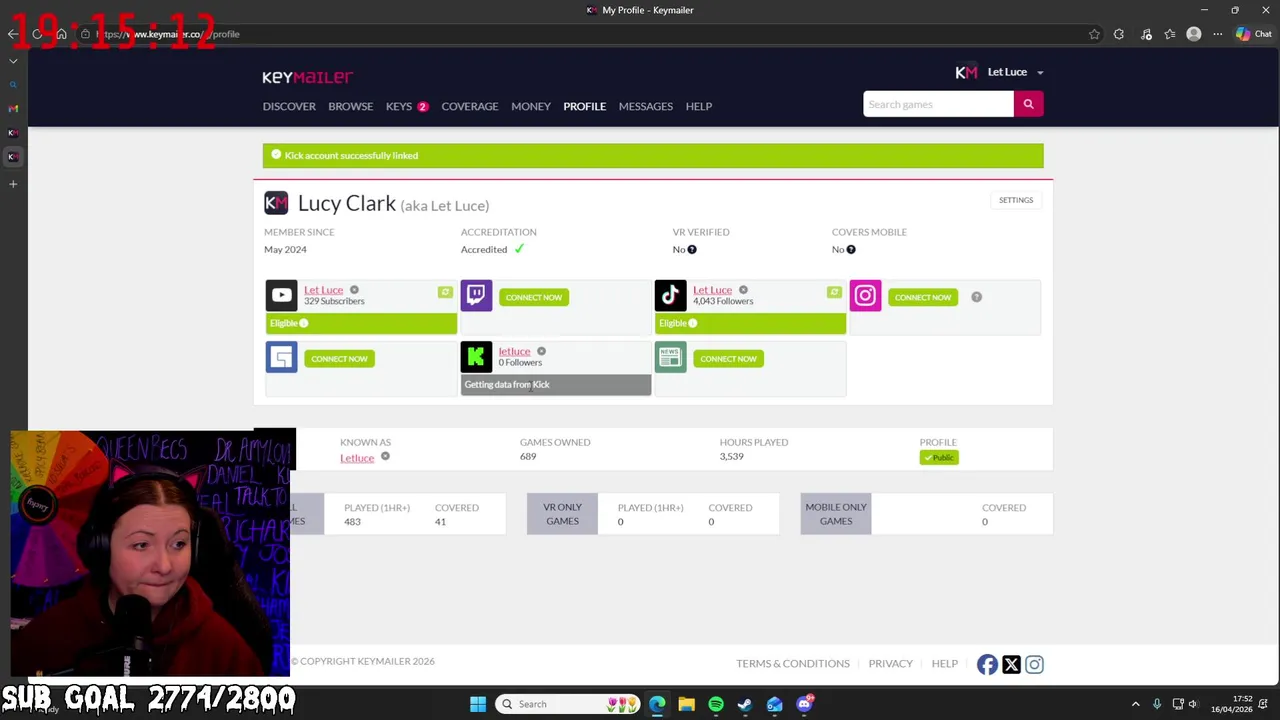
Task: Open the Messages menu item
Action: (x=645, y=106)
